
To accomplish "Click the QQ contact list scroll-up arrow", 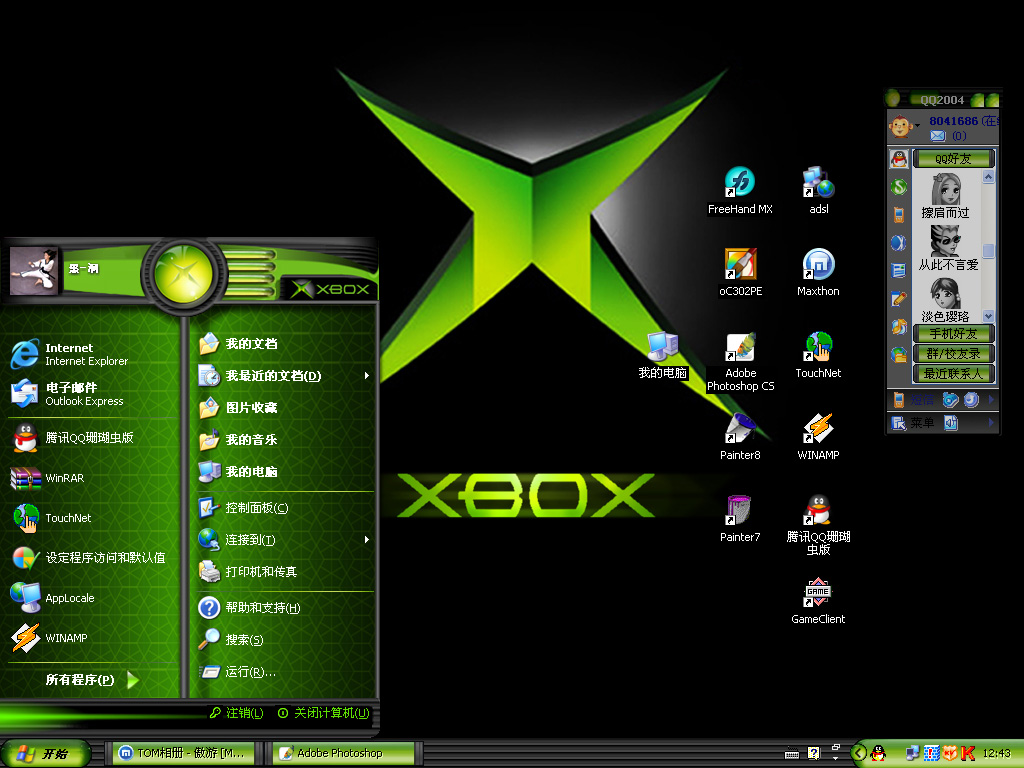I will 988,177.
